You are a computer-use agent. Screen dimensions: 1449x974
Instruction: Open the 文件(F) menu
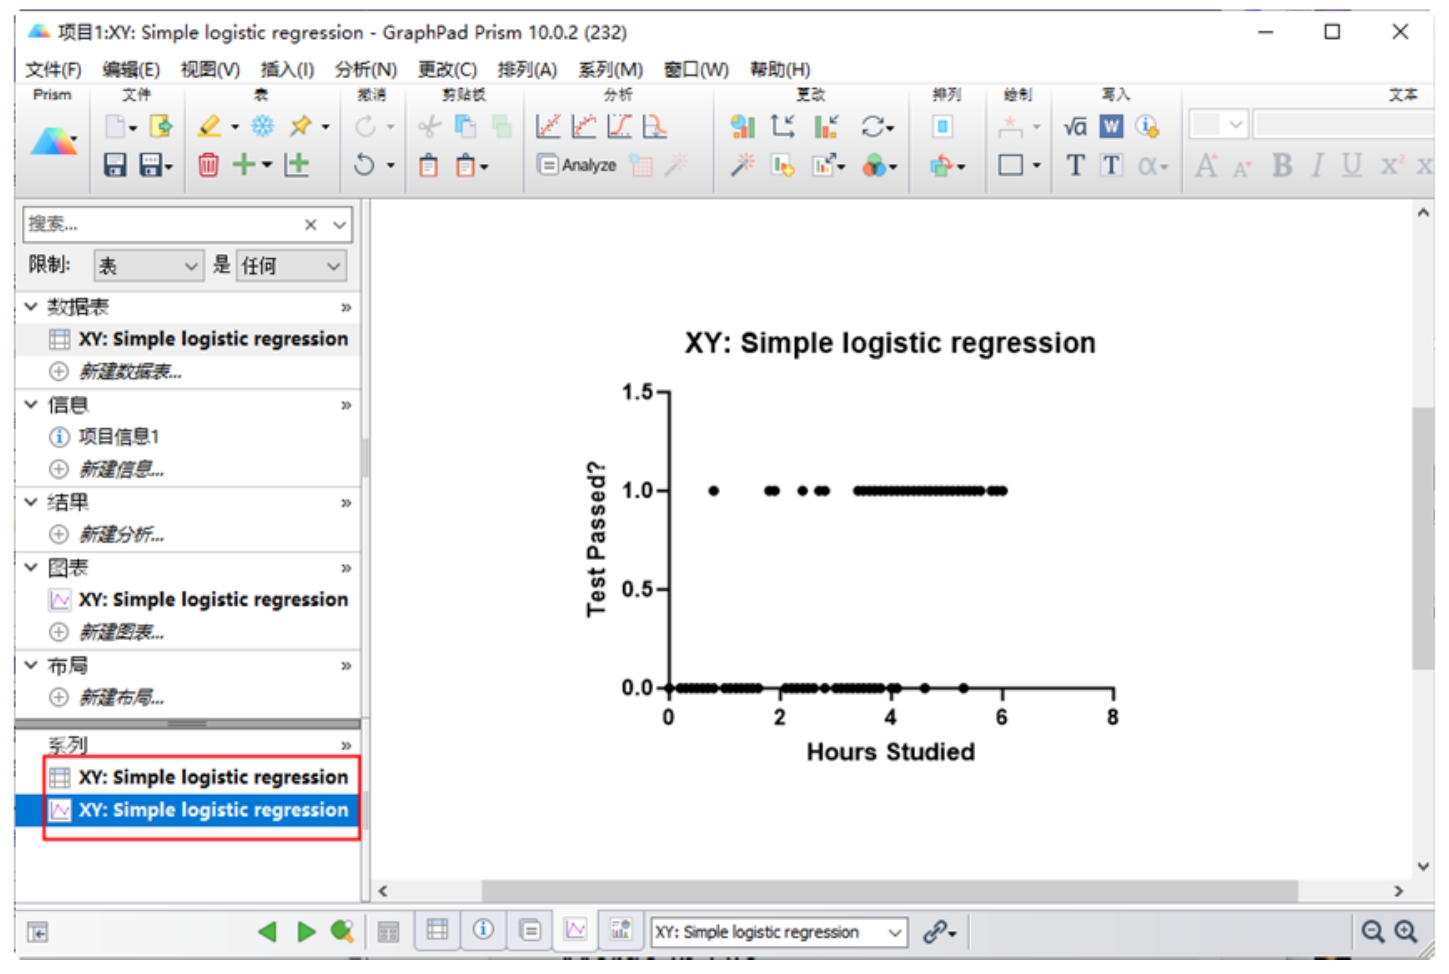pyautogui.click(x=53, y=69)
